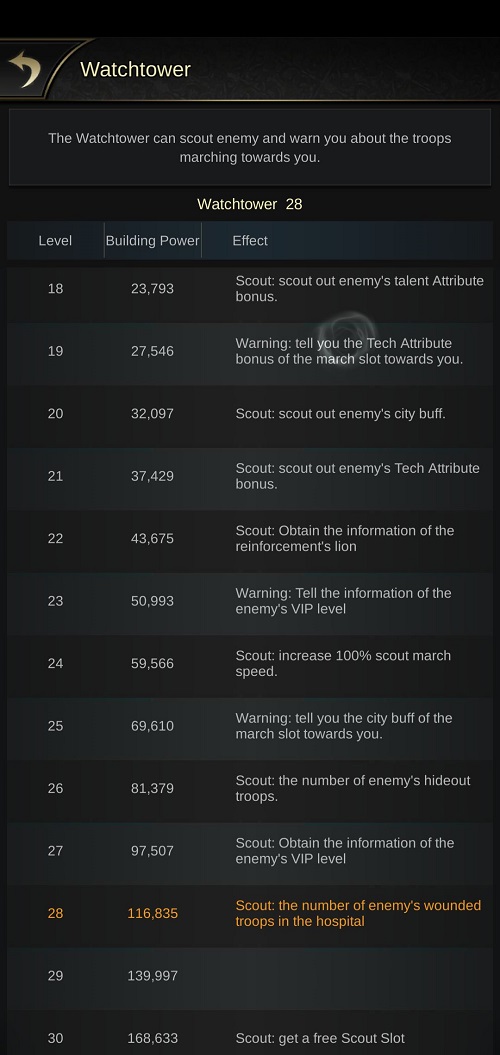500x1055 pixels.
Task: Tap the level 22 reinforcement's lion row
Action: (x=250, y=538)
